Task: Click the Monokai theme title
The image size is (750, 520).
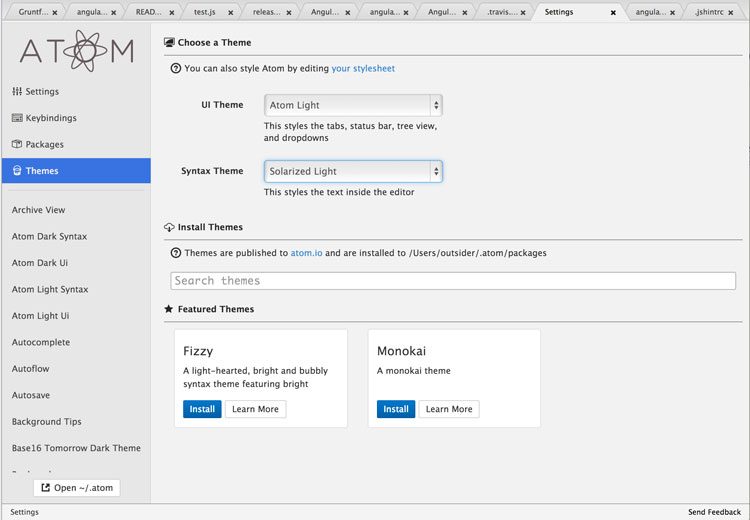Action: [401, 351]
